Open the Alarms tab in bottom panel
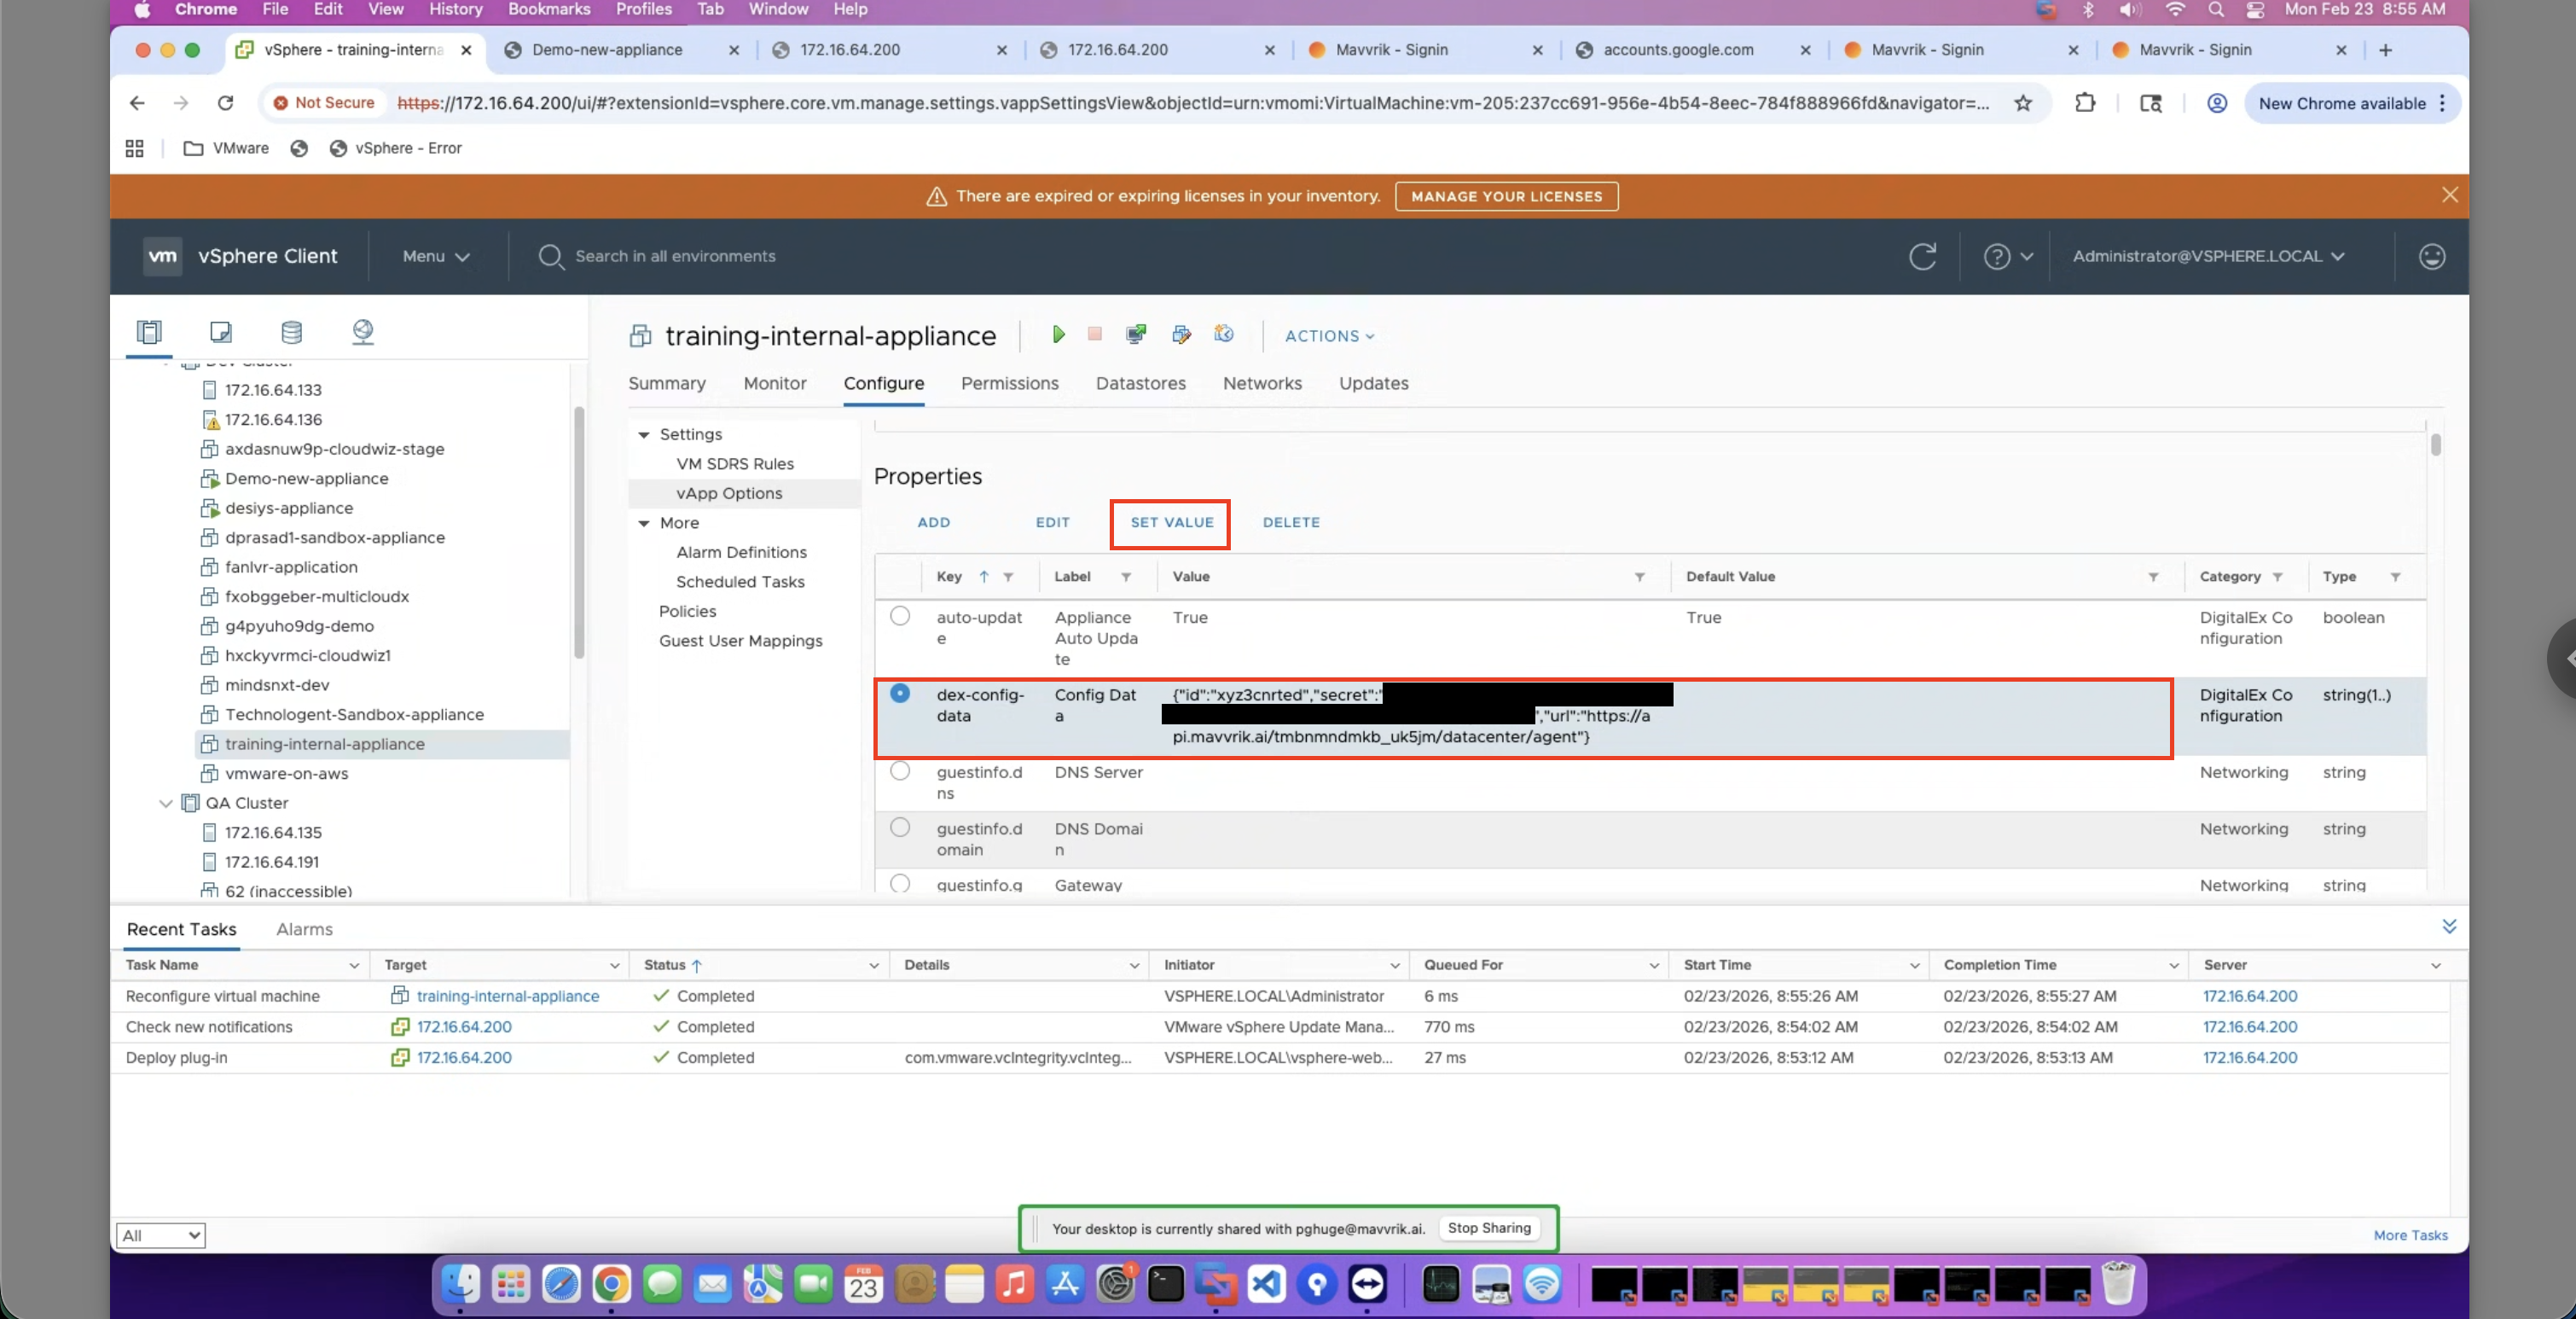The width and height of the screenshot is (2576, 1319). (304, 929)
